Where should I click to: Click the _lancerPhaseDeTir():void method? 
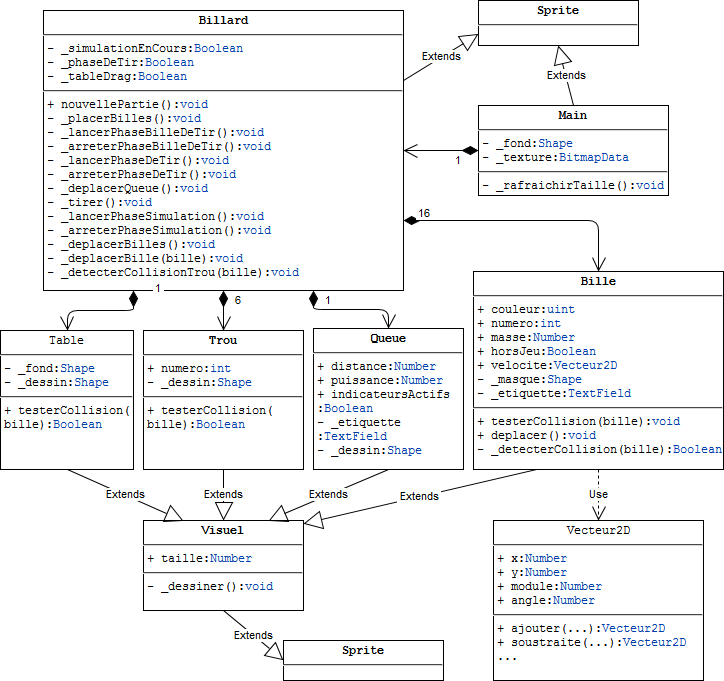[139, 160]
